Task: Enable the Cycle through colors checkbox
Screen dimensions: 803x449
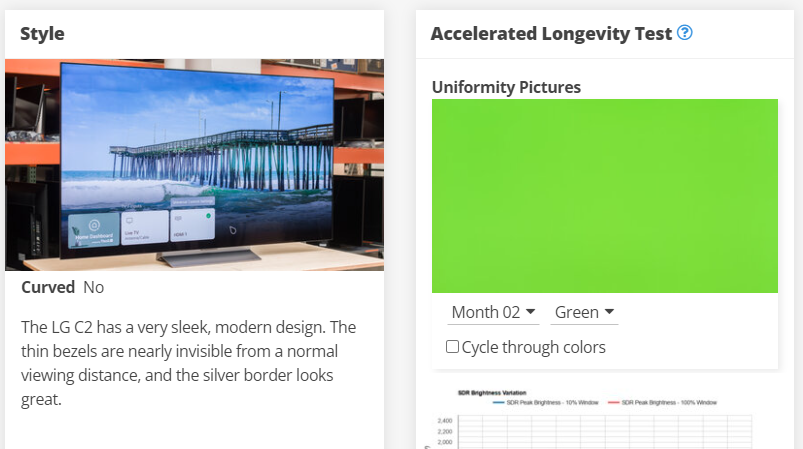Action: pos(452,347)
